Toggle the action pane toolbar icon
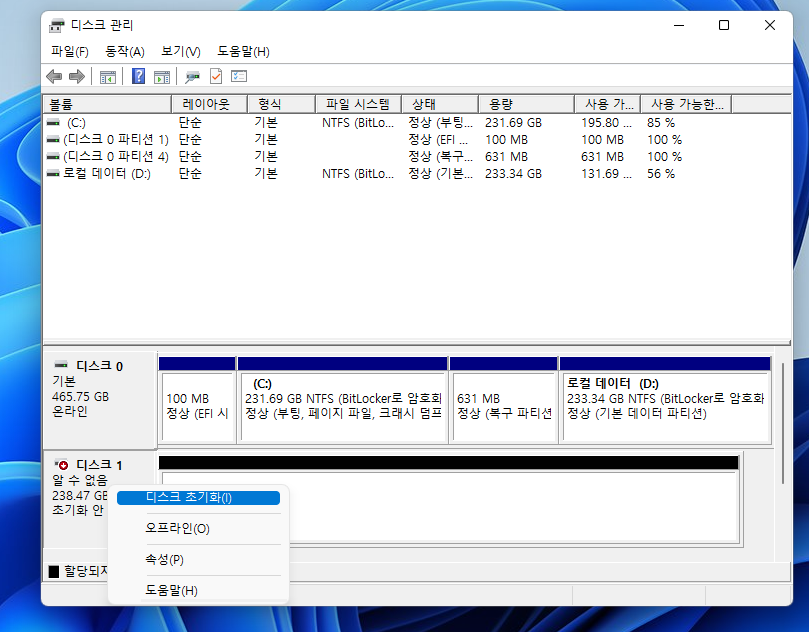Viewport: 809px width, 632px height. tap(162, 77)
